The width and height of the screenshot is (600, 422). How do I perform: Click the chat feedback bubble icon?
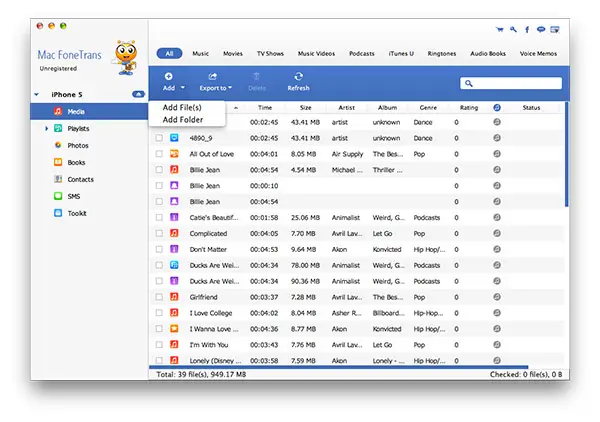[541, 29]
